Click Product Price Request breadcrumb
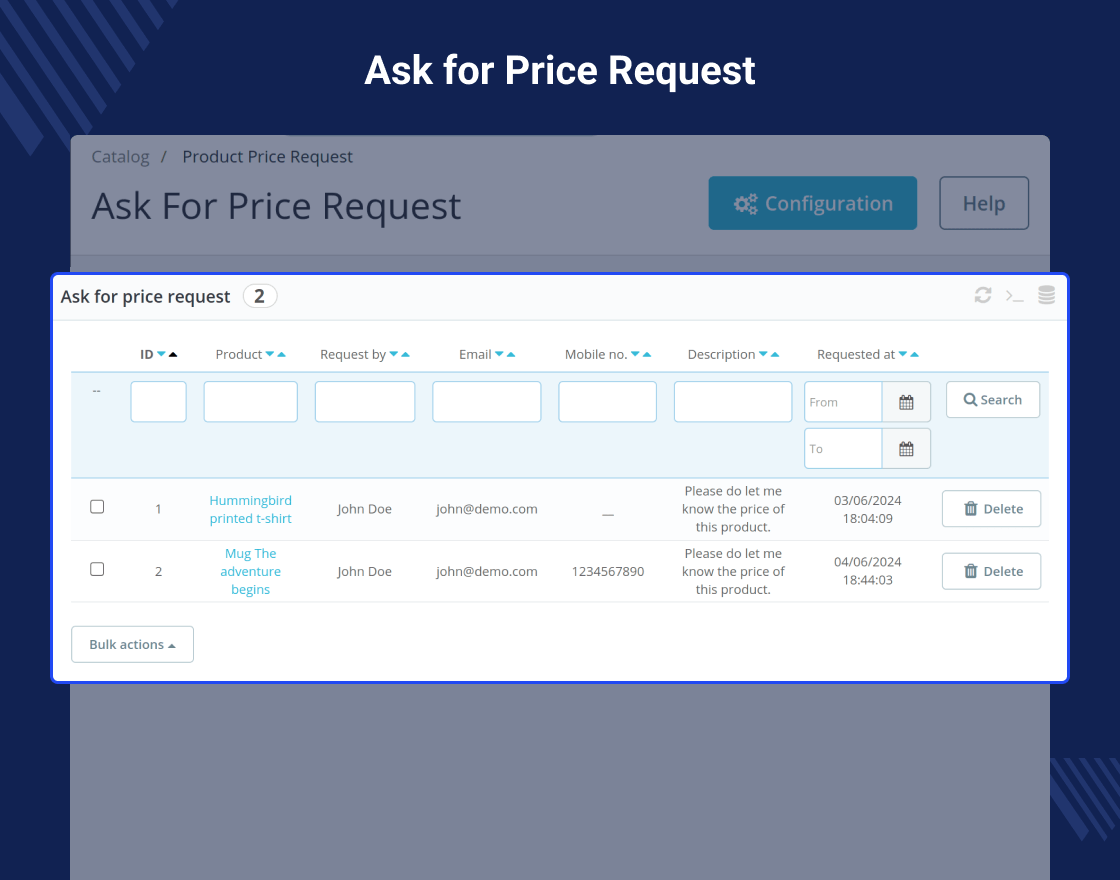The width and height of the screenshot is (1120, 880). coord(267,156)
